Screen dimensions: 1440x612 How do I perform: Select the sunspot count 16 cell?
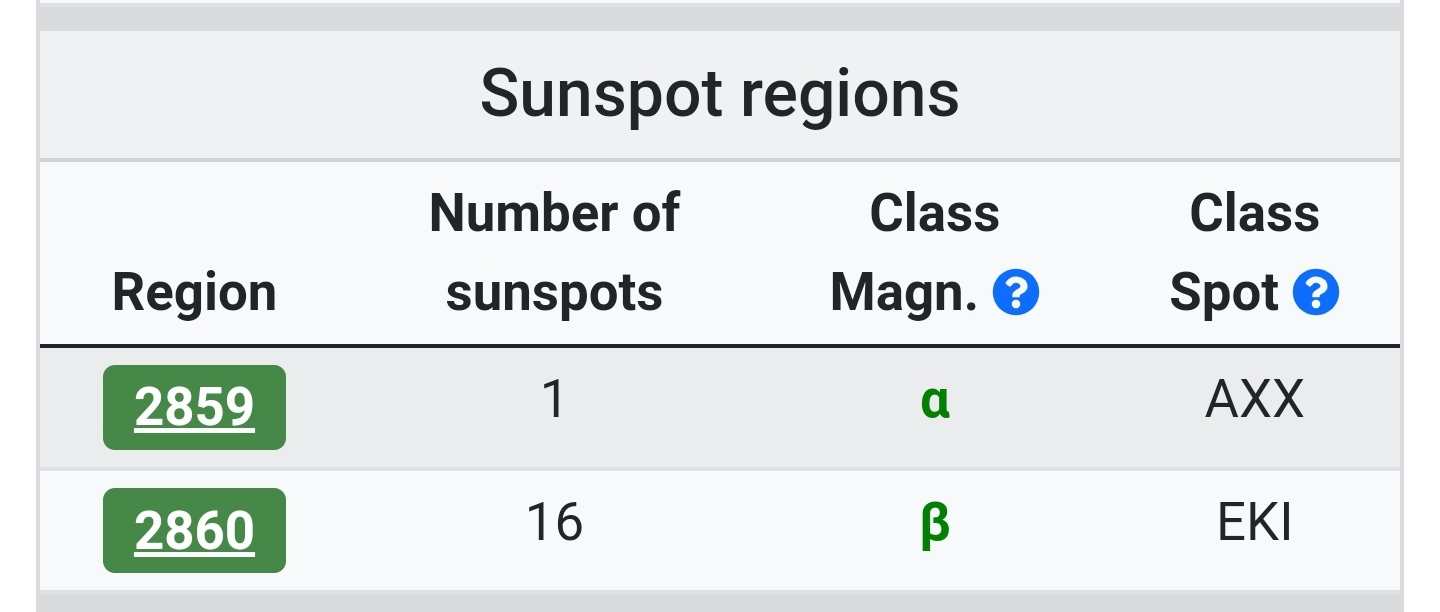point(554,524)
